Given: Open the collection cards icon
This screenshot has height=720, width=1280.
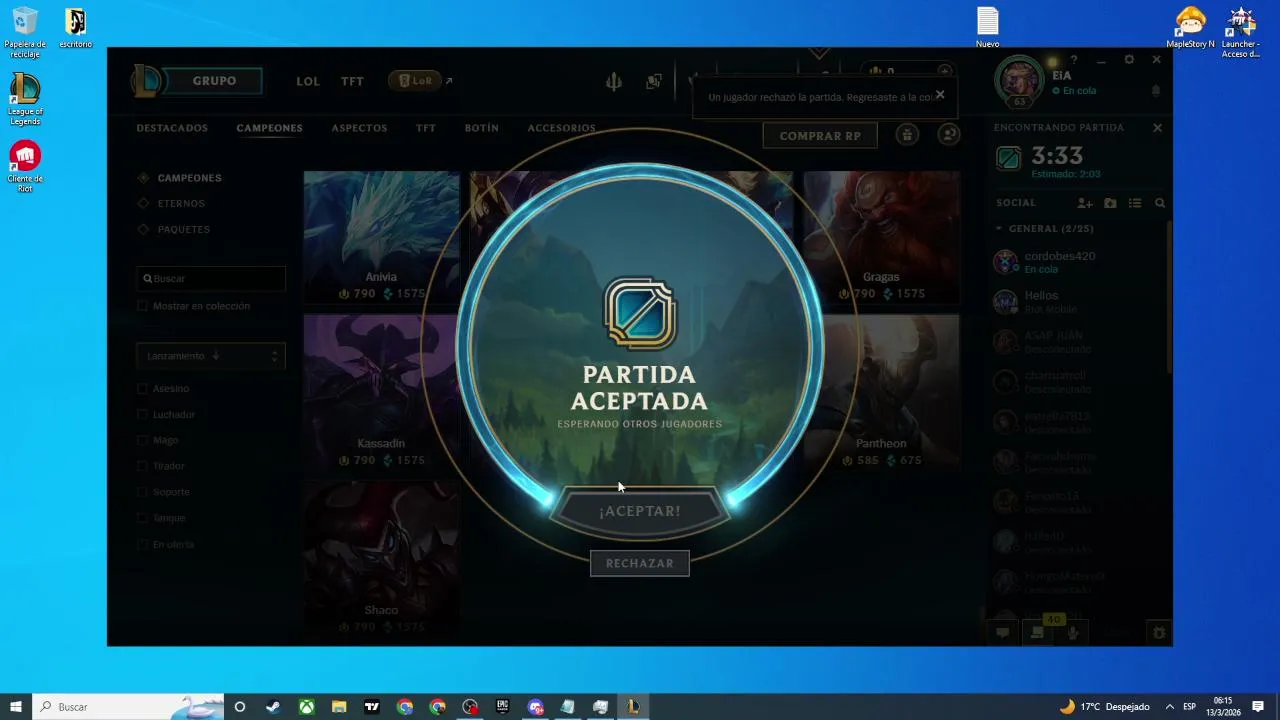Looking at the screenshot, I should [x=653, y=82].
